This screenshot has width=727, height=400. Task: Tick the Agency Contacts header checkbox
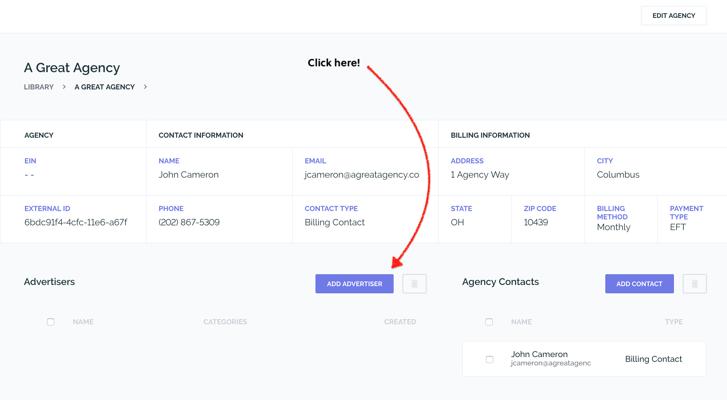[x=489, y=322]
